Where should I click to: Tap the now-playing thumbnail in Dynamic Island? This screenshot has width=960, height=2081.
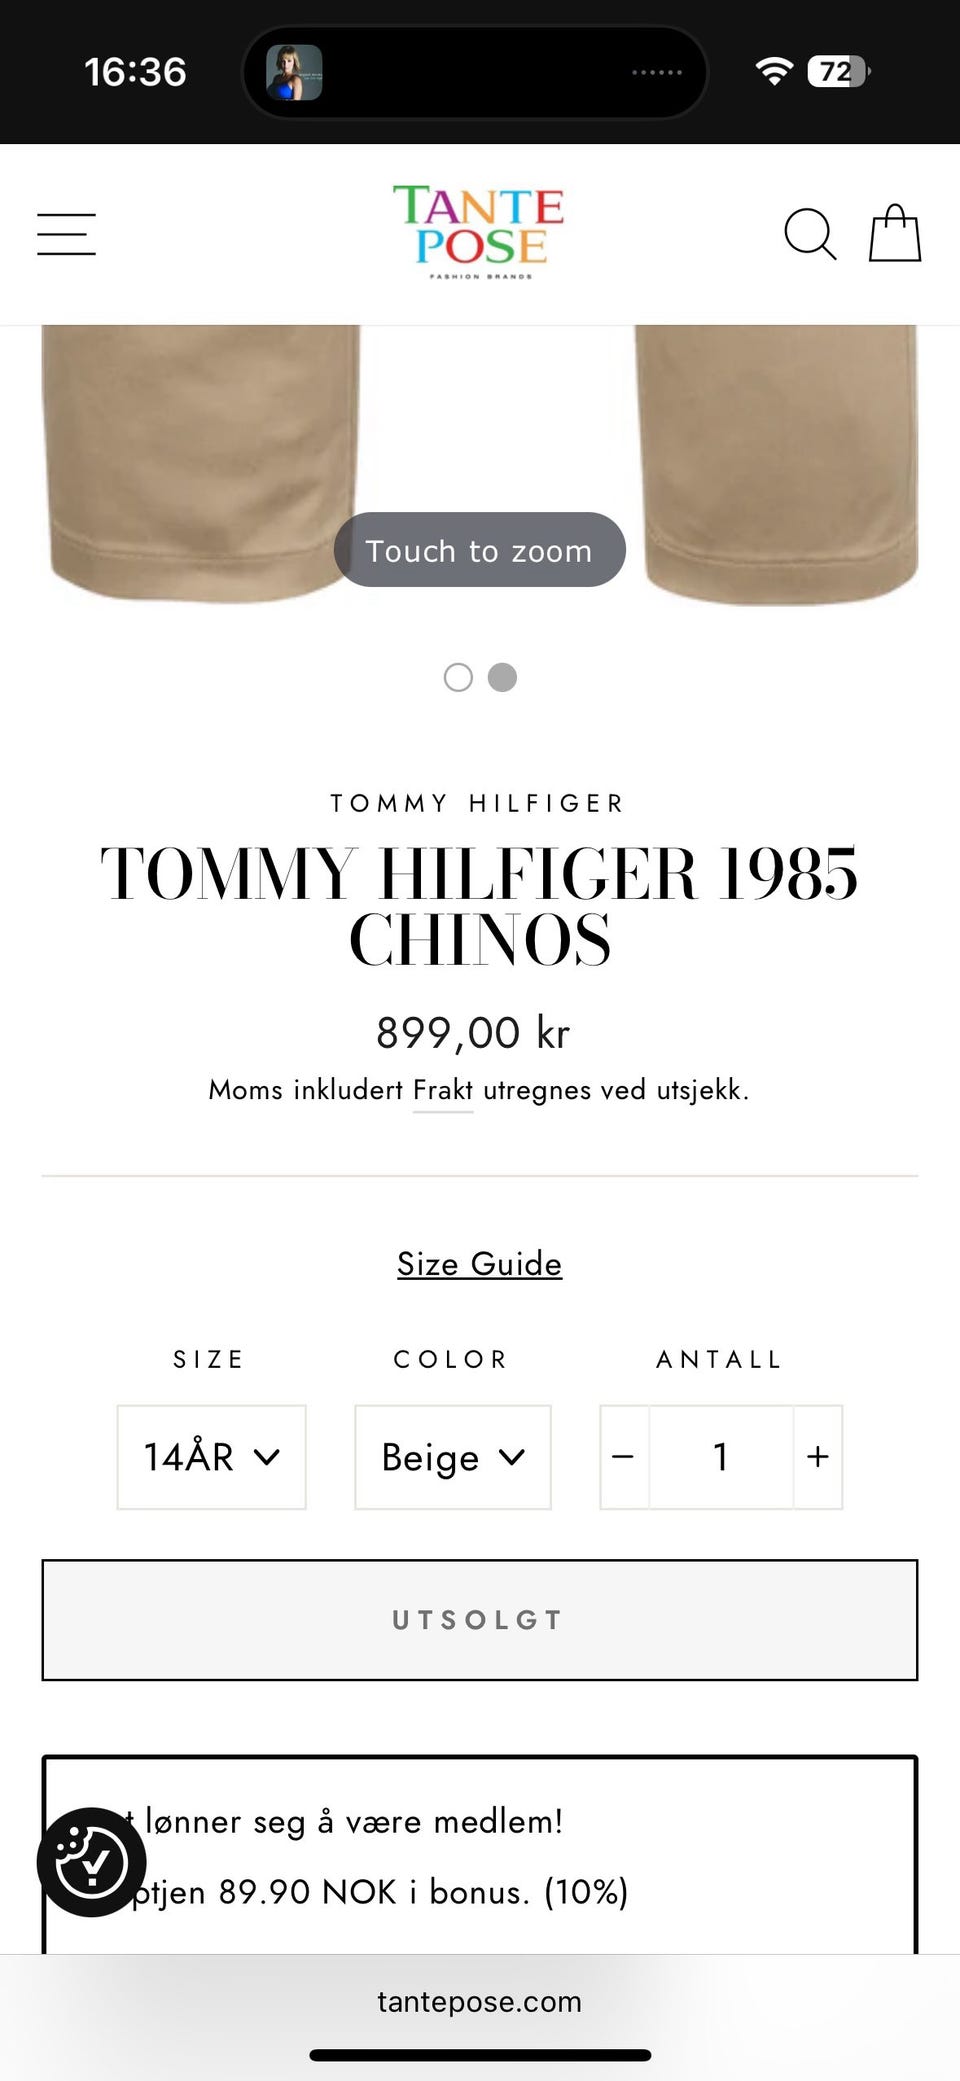(294, 72)
